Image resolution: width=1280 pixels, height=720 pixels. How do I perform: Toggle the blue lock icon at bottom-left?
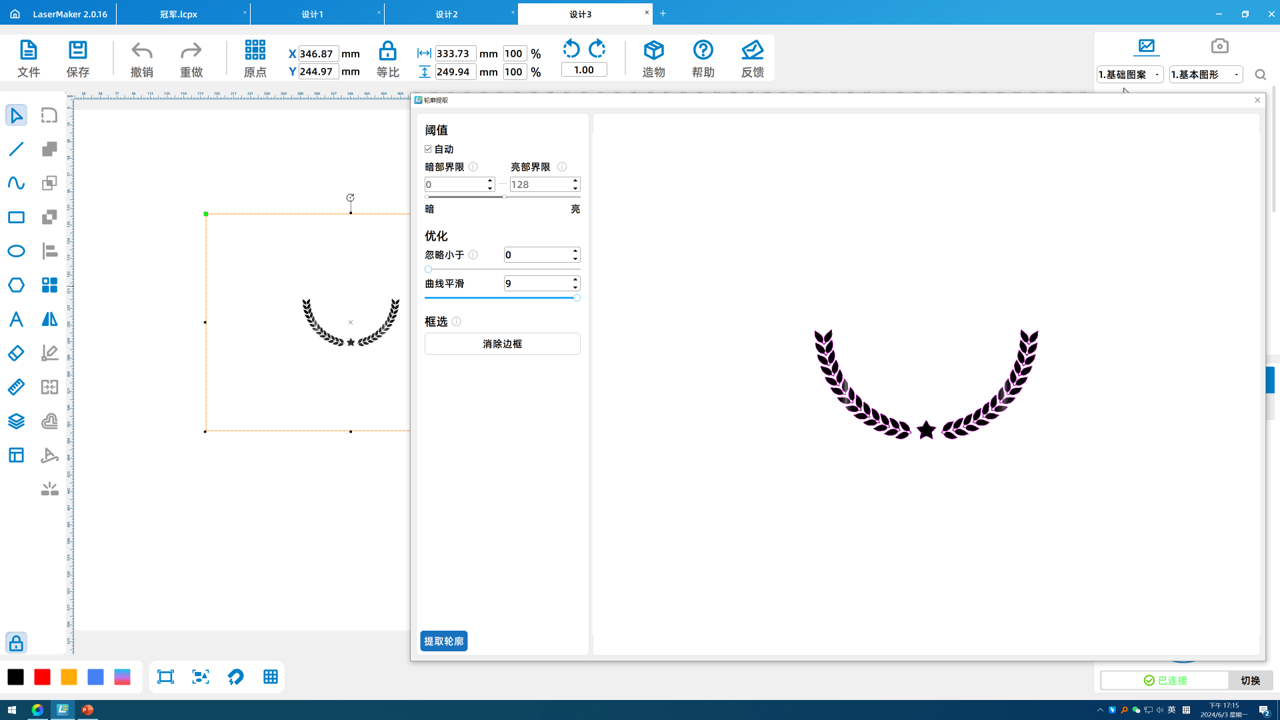16,643
